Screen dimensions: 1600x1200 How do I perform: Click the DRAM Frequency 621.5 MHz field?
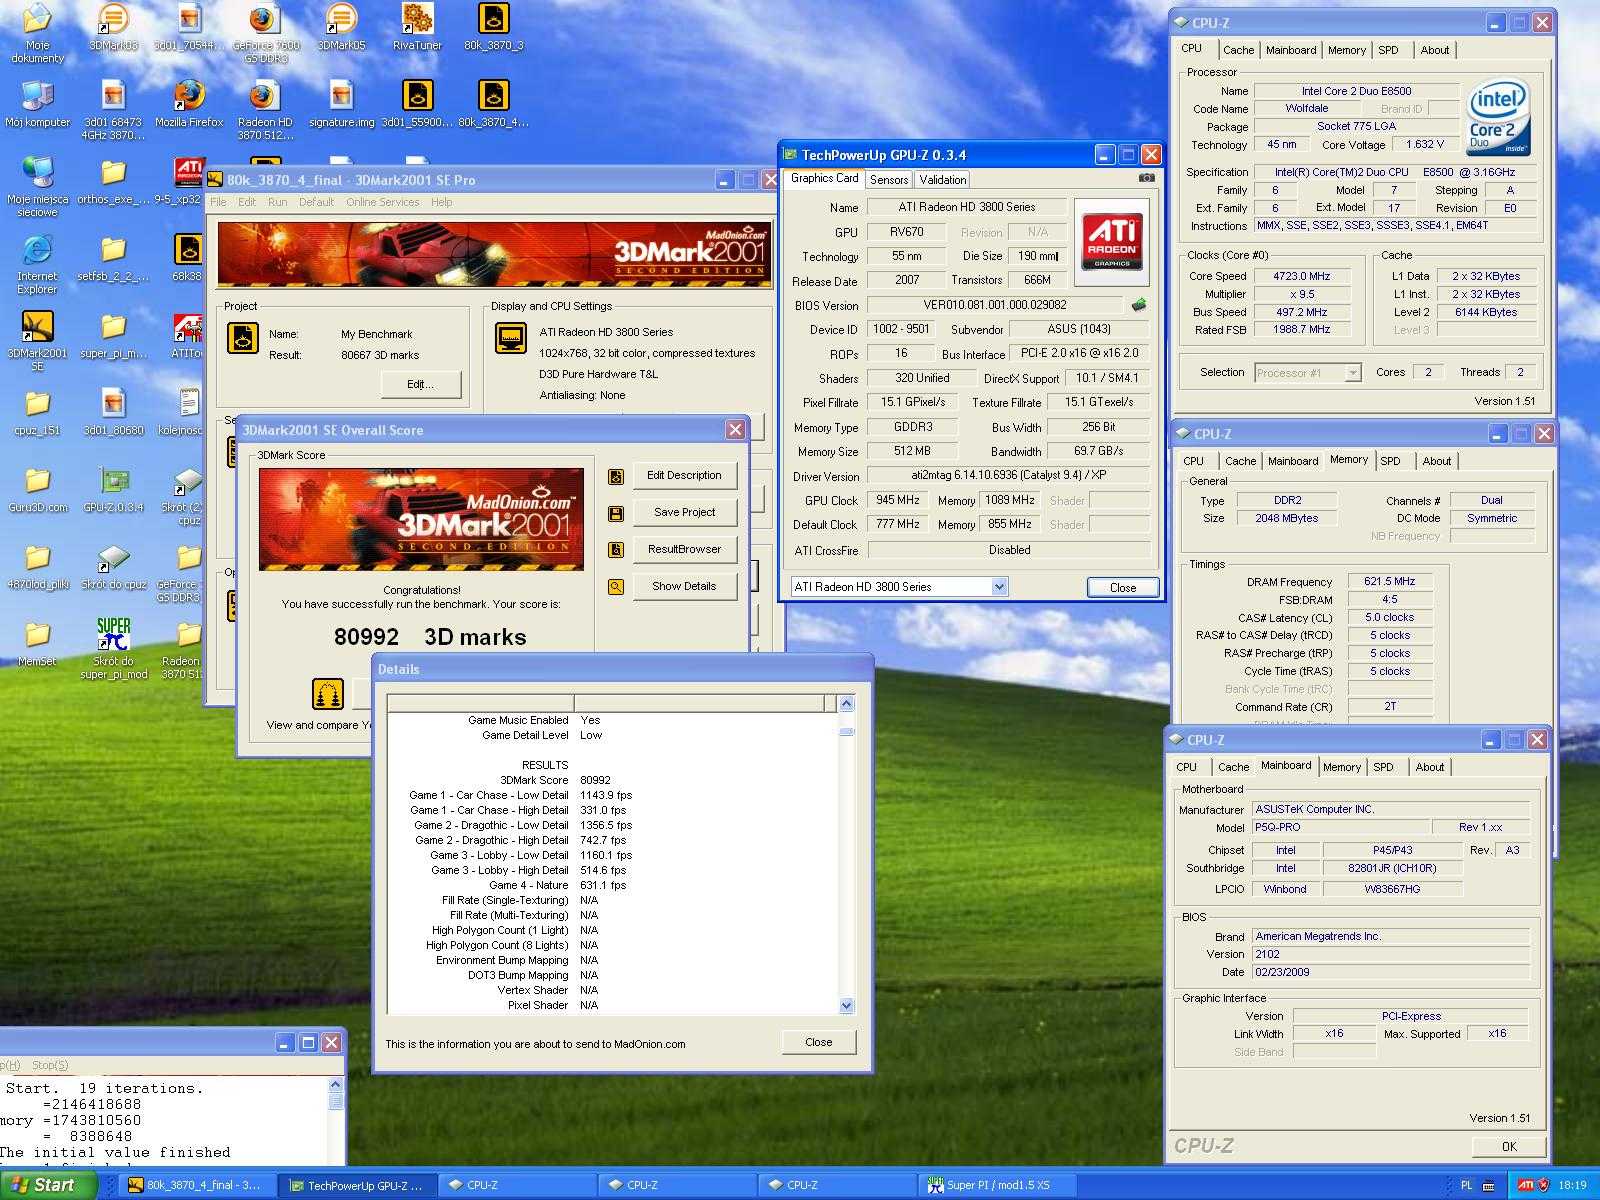pos(1389,582)
